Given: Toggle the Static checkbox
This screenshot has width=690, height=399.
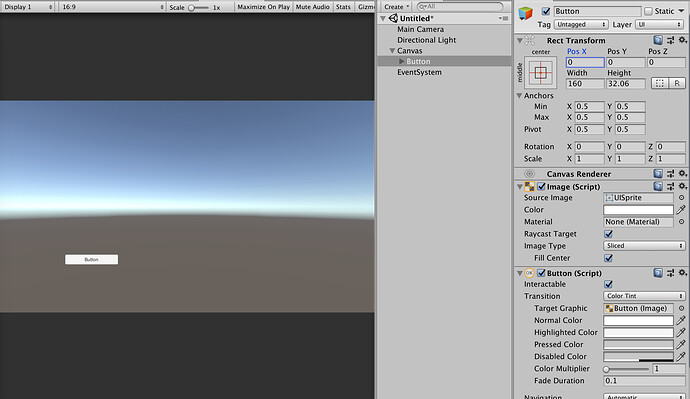Looking at the screenshot, I should coord(648,11).
